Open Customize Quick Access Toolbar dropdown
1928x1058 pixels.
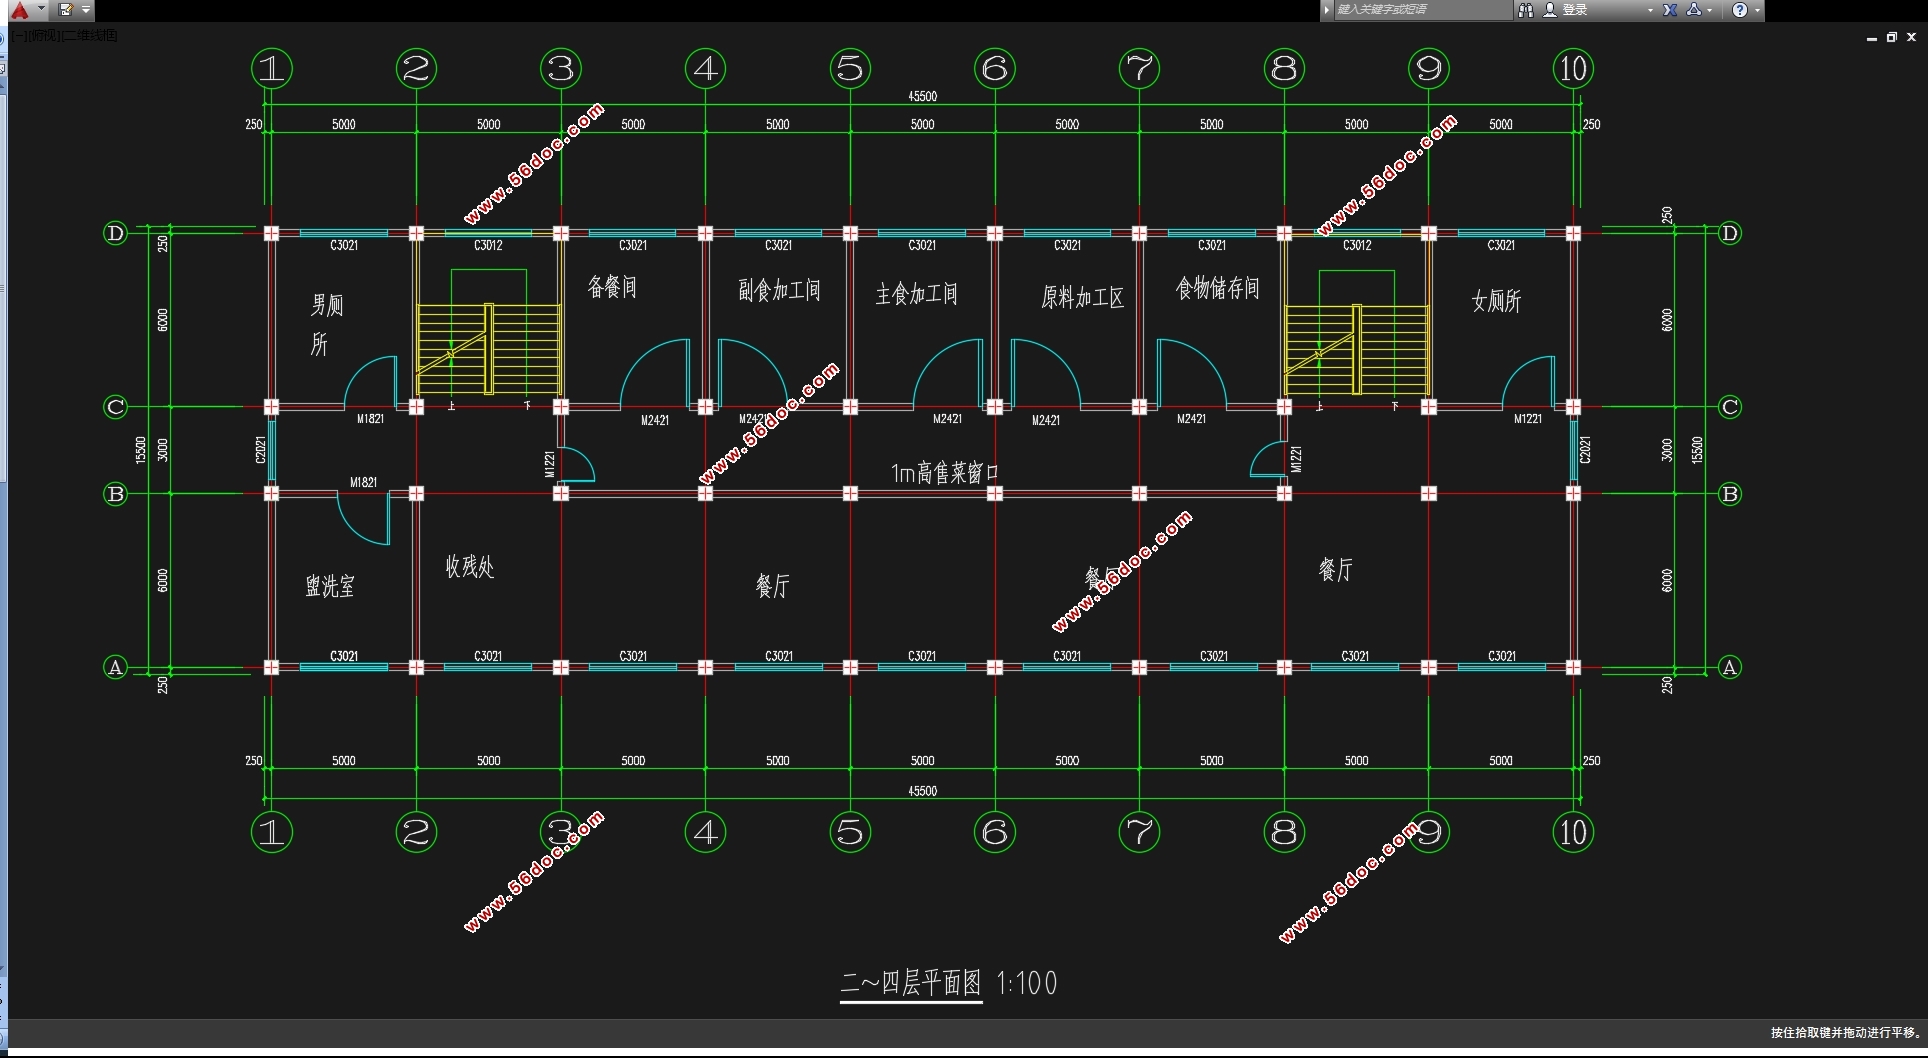[86, 10]
